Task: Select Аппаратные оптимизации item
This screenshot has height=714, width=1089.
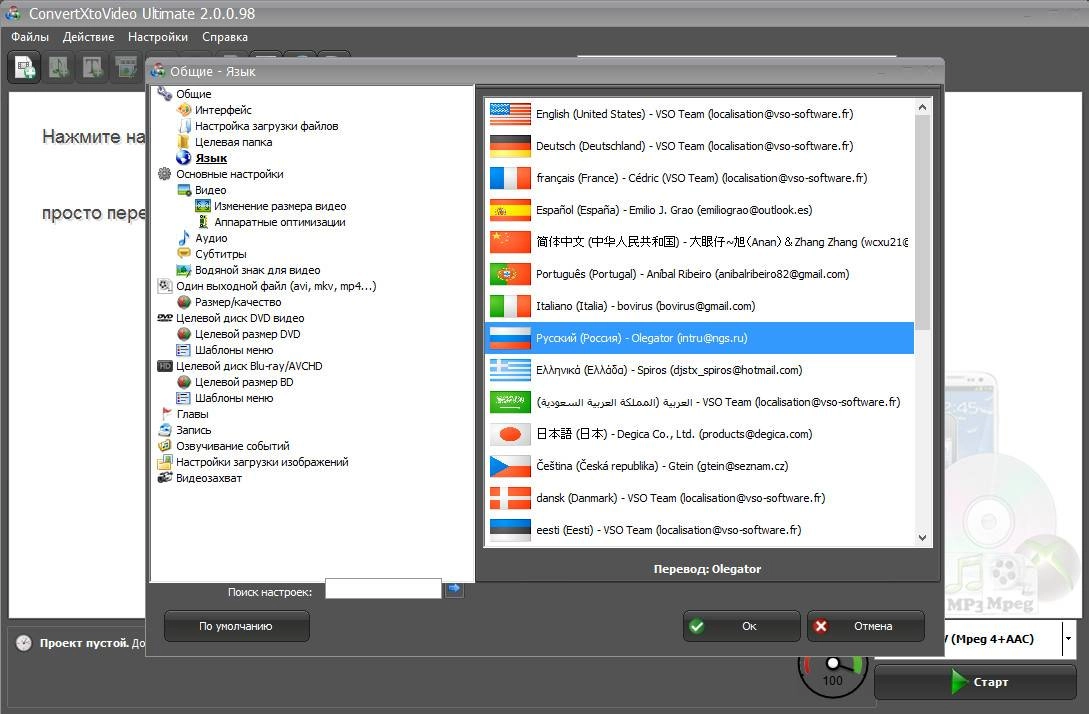Action: (x=280, y=222)
